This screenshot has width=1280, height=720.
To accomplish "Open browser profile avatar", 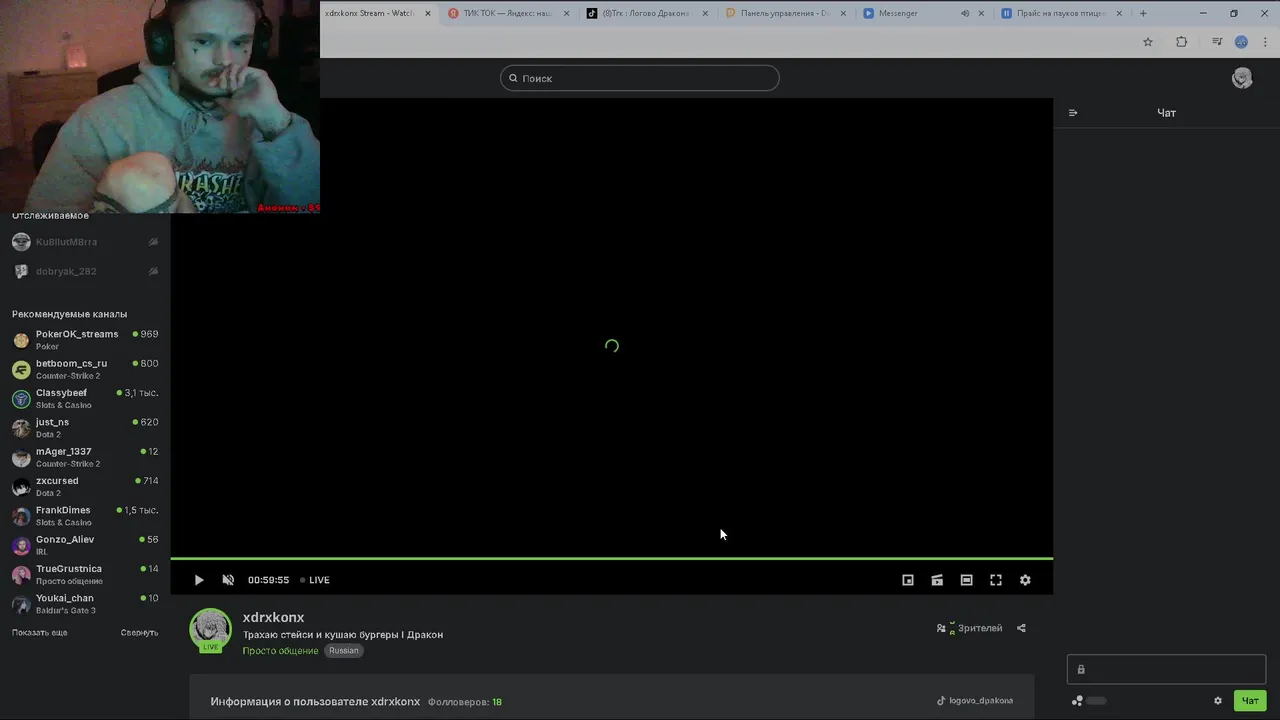I will pyautogui.click(x=1241, y=42).
